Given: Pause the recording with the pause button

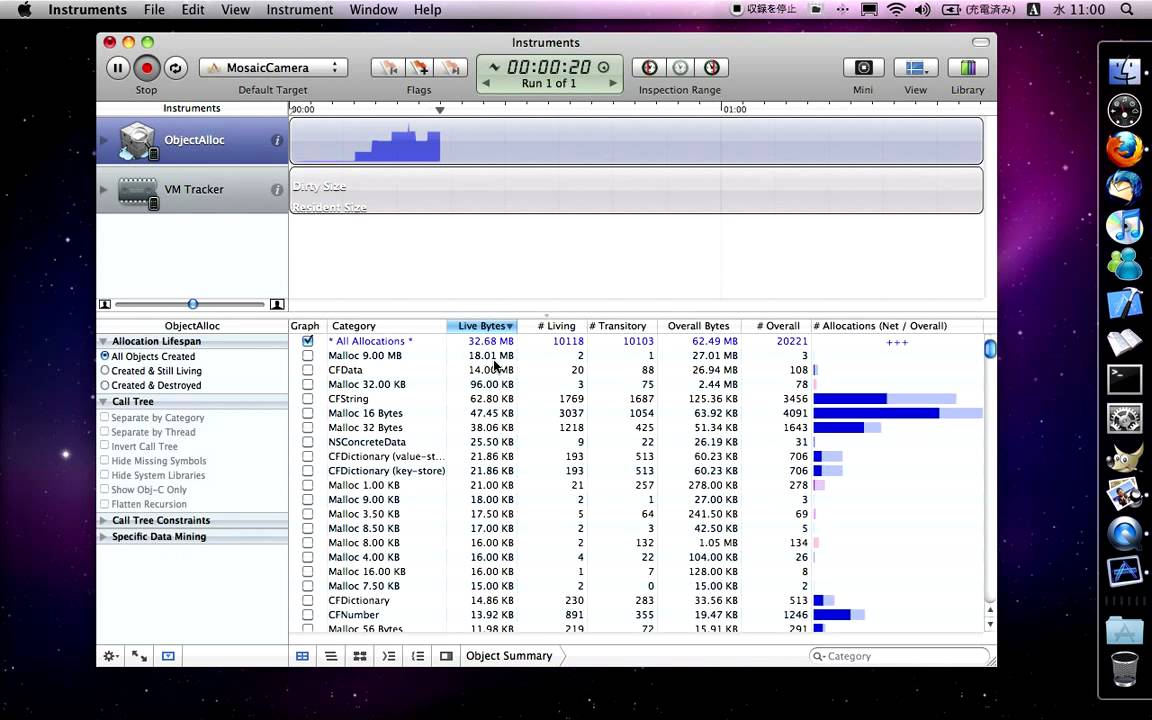Looking at the screenshot, I should (118, 68).
